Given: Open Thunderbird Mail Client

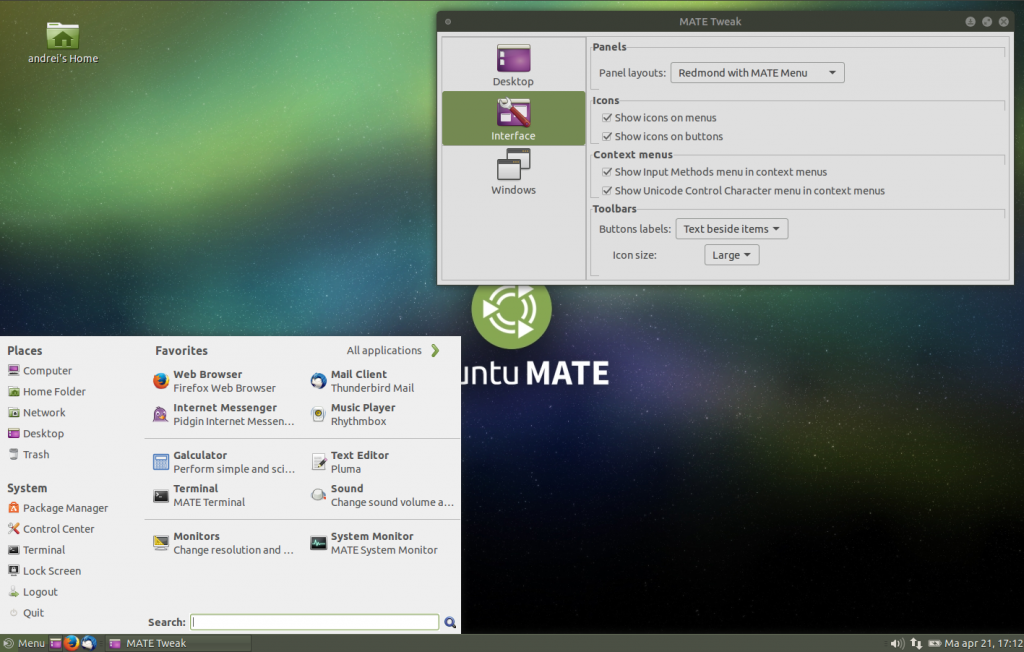Looking at the screenshot, I should (x=372, y=380).
